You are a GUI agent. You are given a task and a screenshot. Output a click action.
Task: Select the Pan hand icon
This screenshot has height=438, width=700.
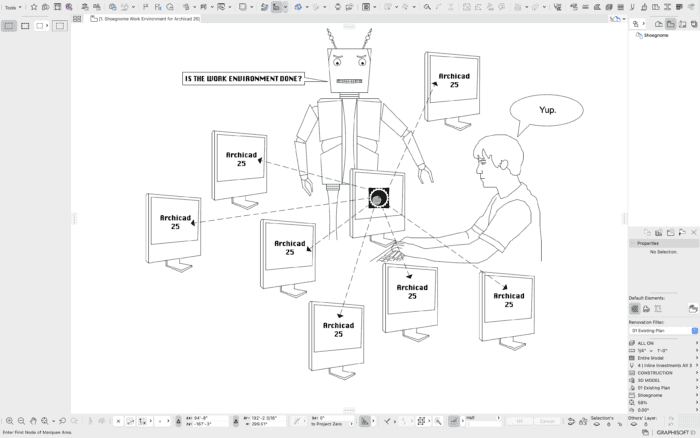(33, 421)
